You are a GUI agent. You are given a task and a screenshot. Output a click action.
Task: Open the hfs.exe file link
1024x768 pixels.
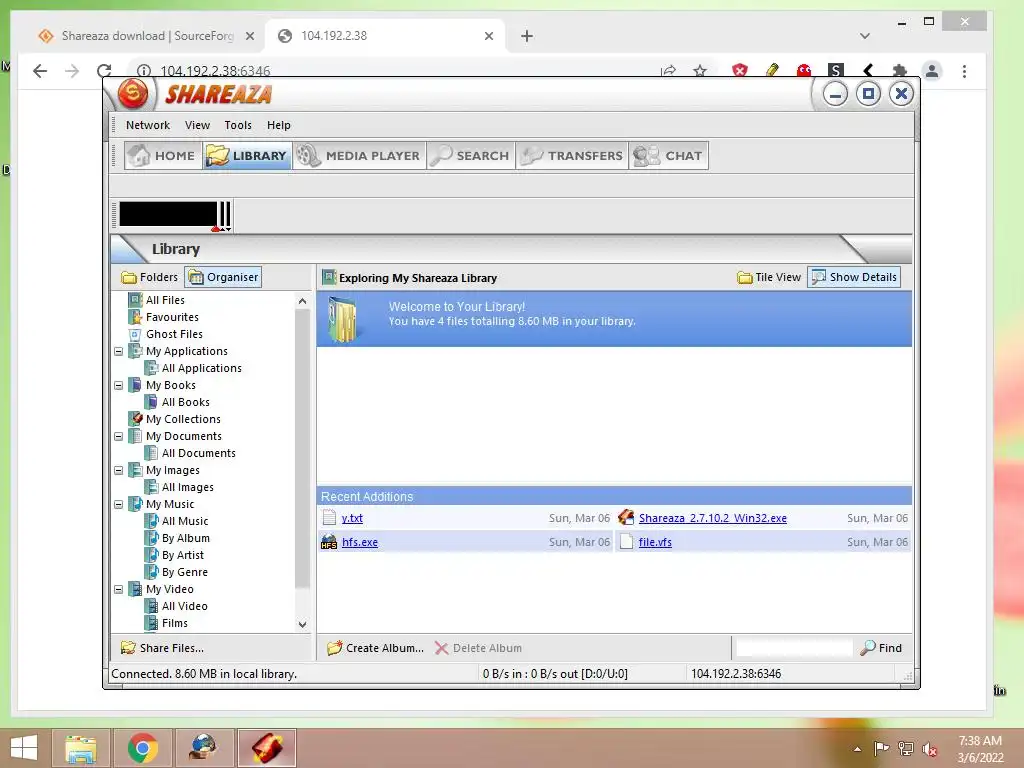coord(360,542)
